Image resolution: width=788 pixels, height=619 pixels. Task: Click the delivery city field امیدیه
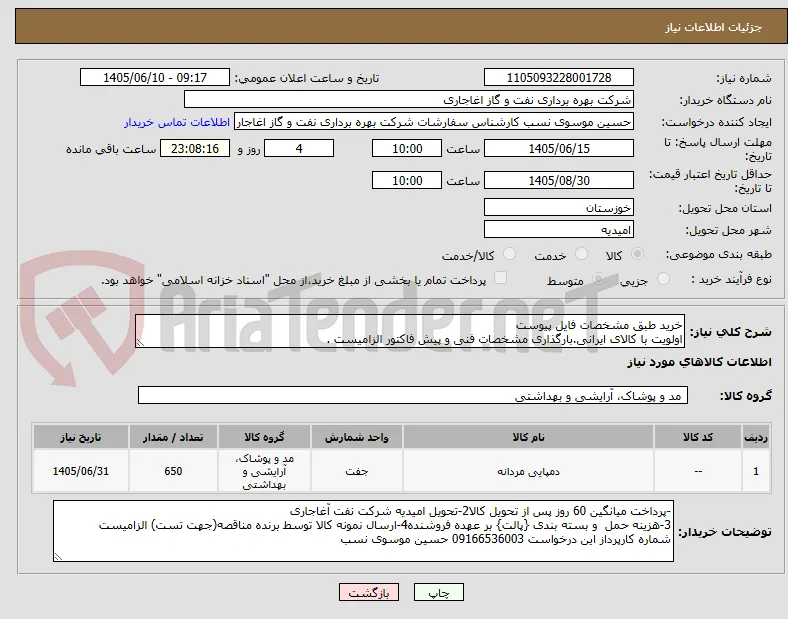(559, 230)
